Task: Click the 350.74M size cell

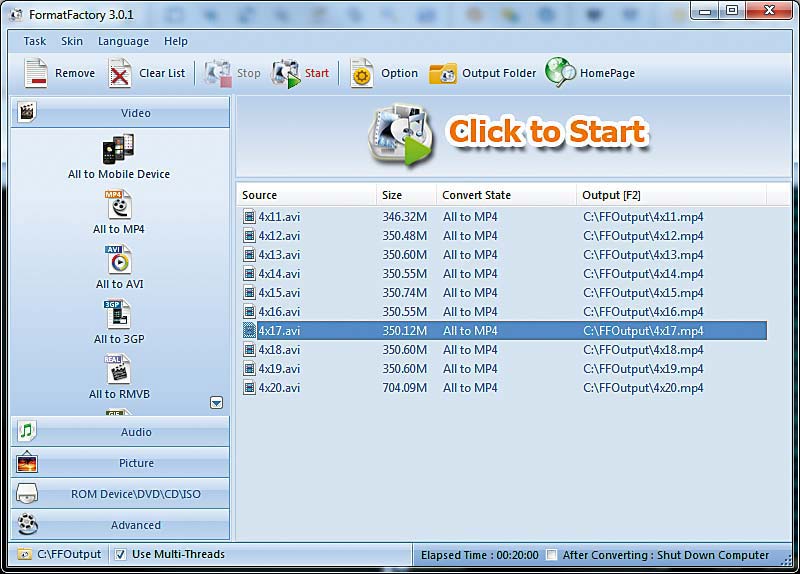Action: pos(405,292)
